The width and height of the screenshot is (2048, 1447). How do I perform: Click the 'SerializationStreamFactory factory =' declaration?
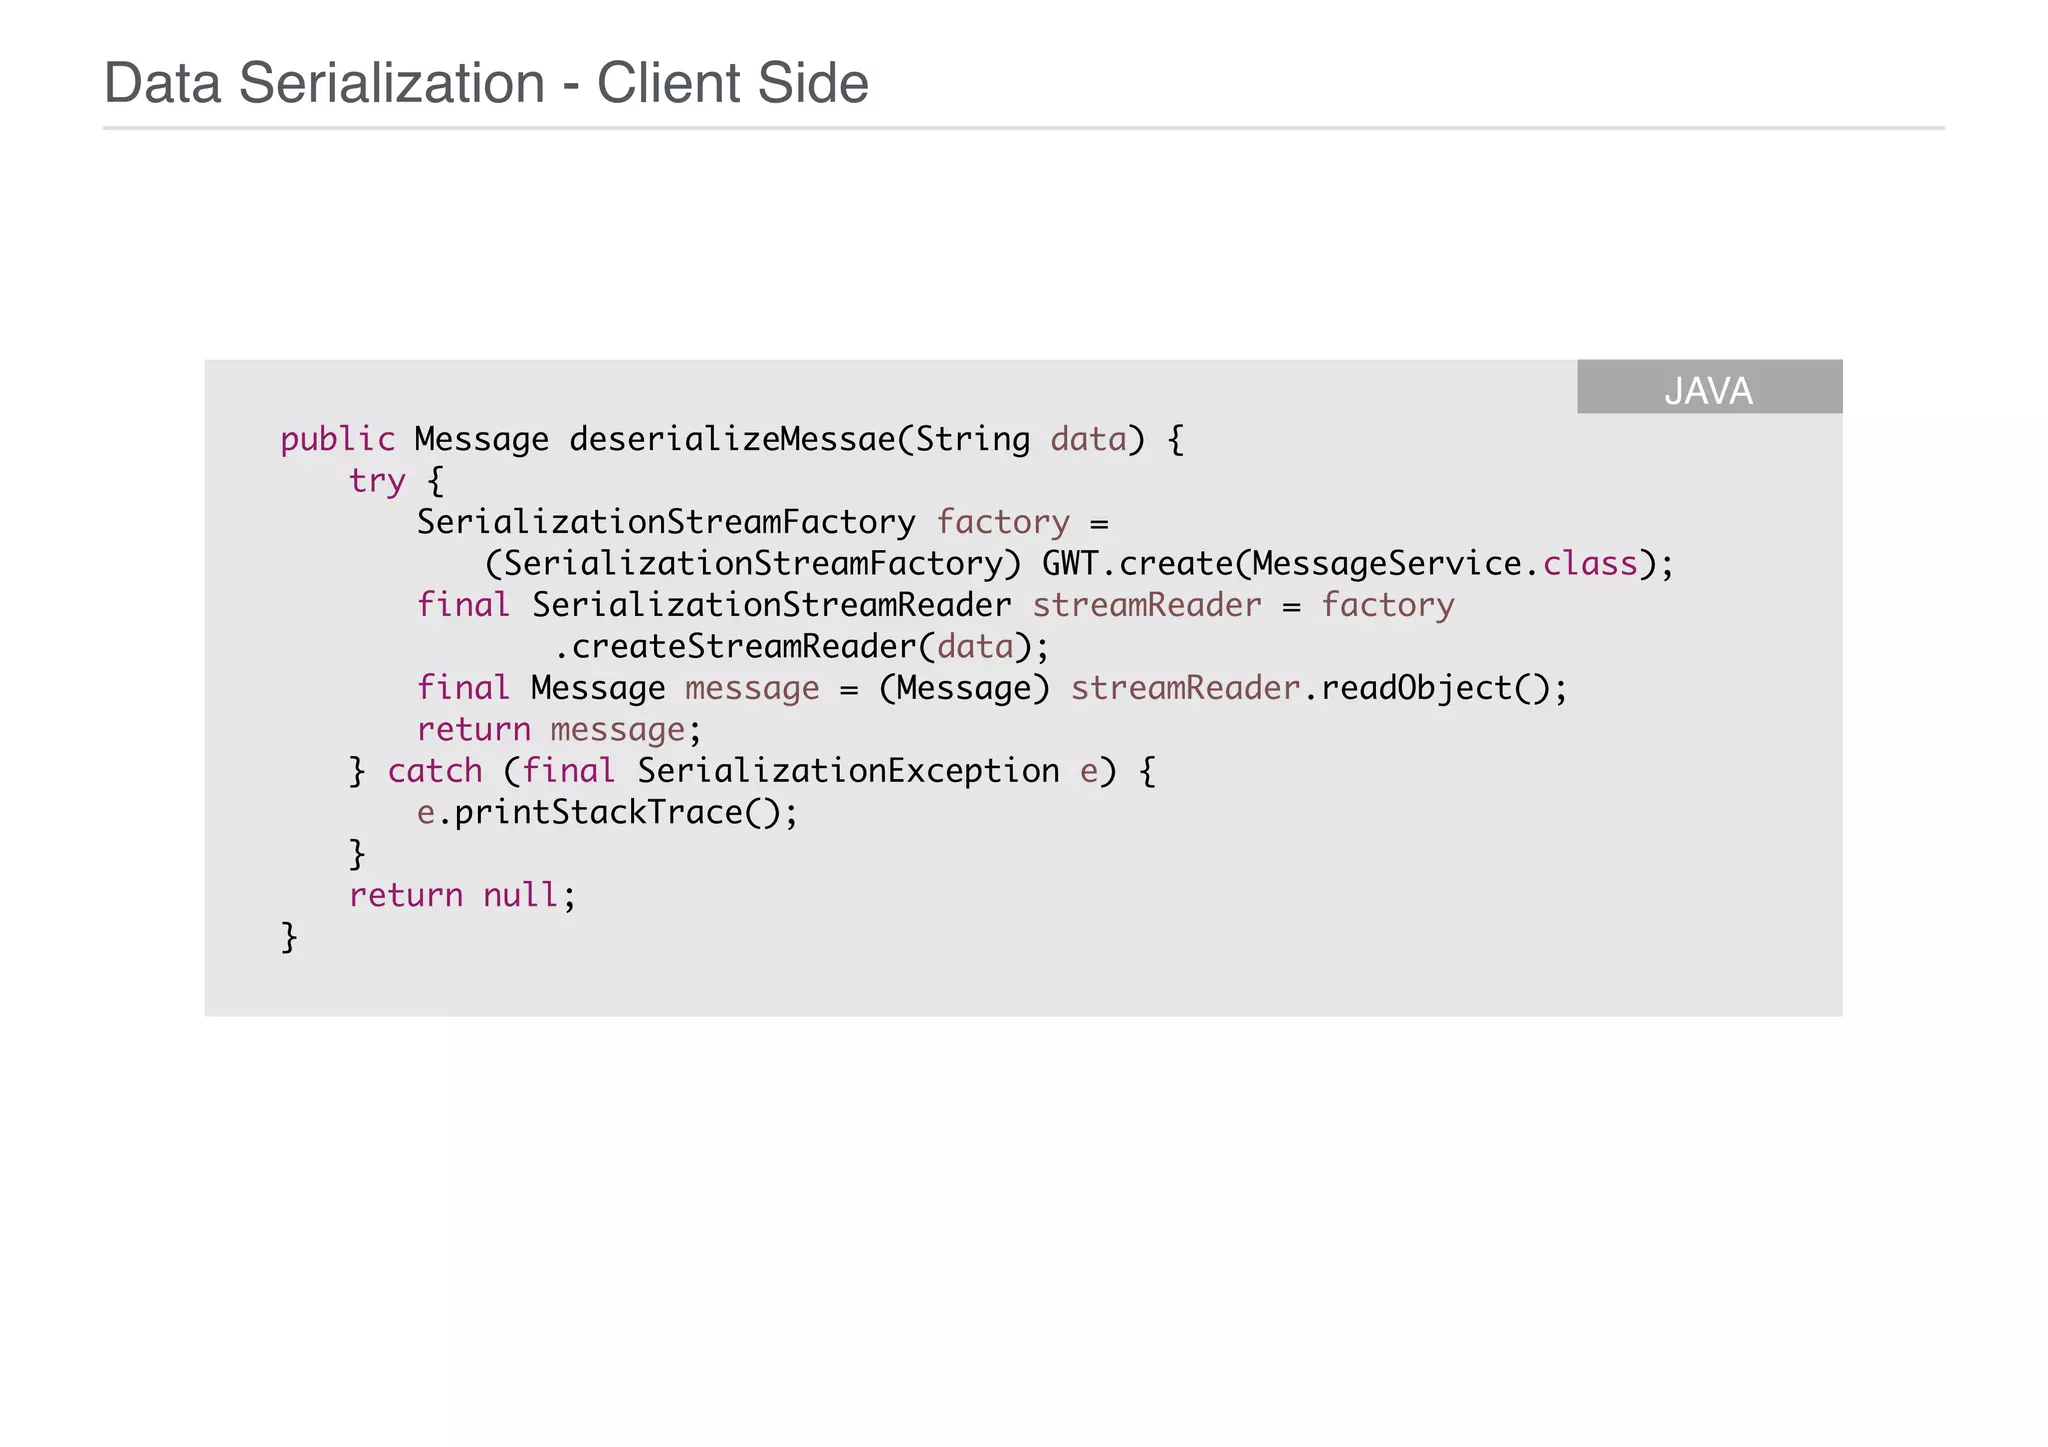763,522
